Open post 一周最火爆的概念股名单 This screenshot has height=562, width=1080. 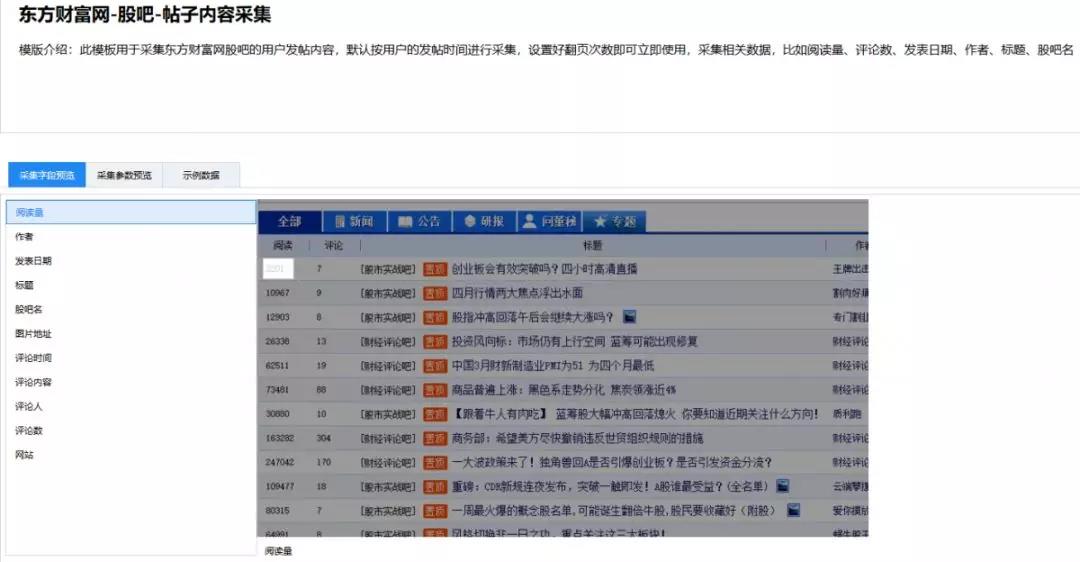pos(614,510)
